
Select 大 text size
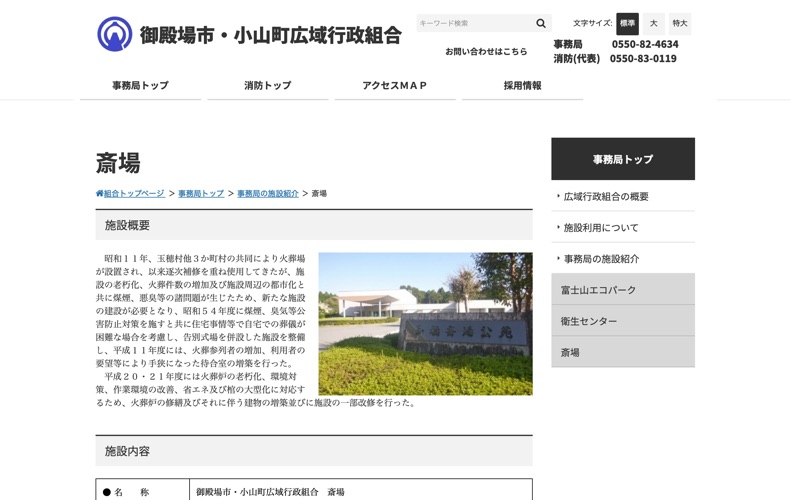(x=654, y=23)
